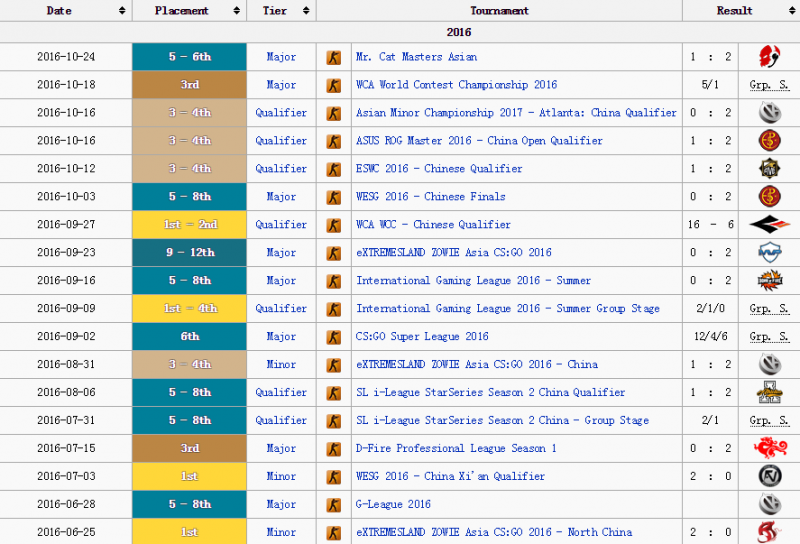Open IGL 2016 Summer Group Stage link
The width and height of the screenshot is (800, 544).
(x=508, y=309)
